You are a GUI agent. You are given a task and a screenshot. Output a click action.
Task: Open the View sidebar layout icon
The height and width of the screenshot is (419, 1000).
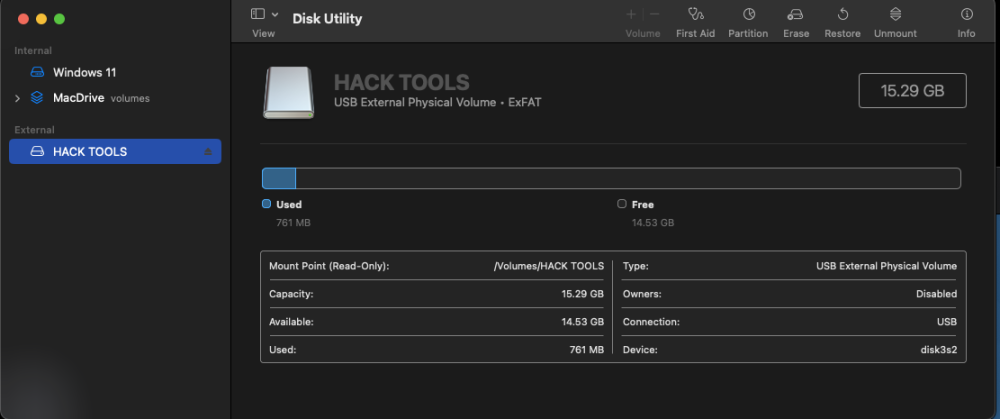click(x=258, y=14)
